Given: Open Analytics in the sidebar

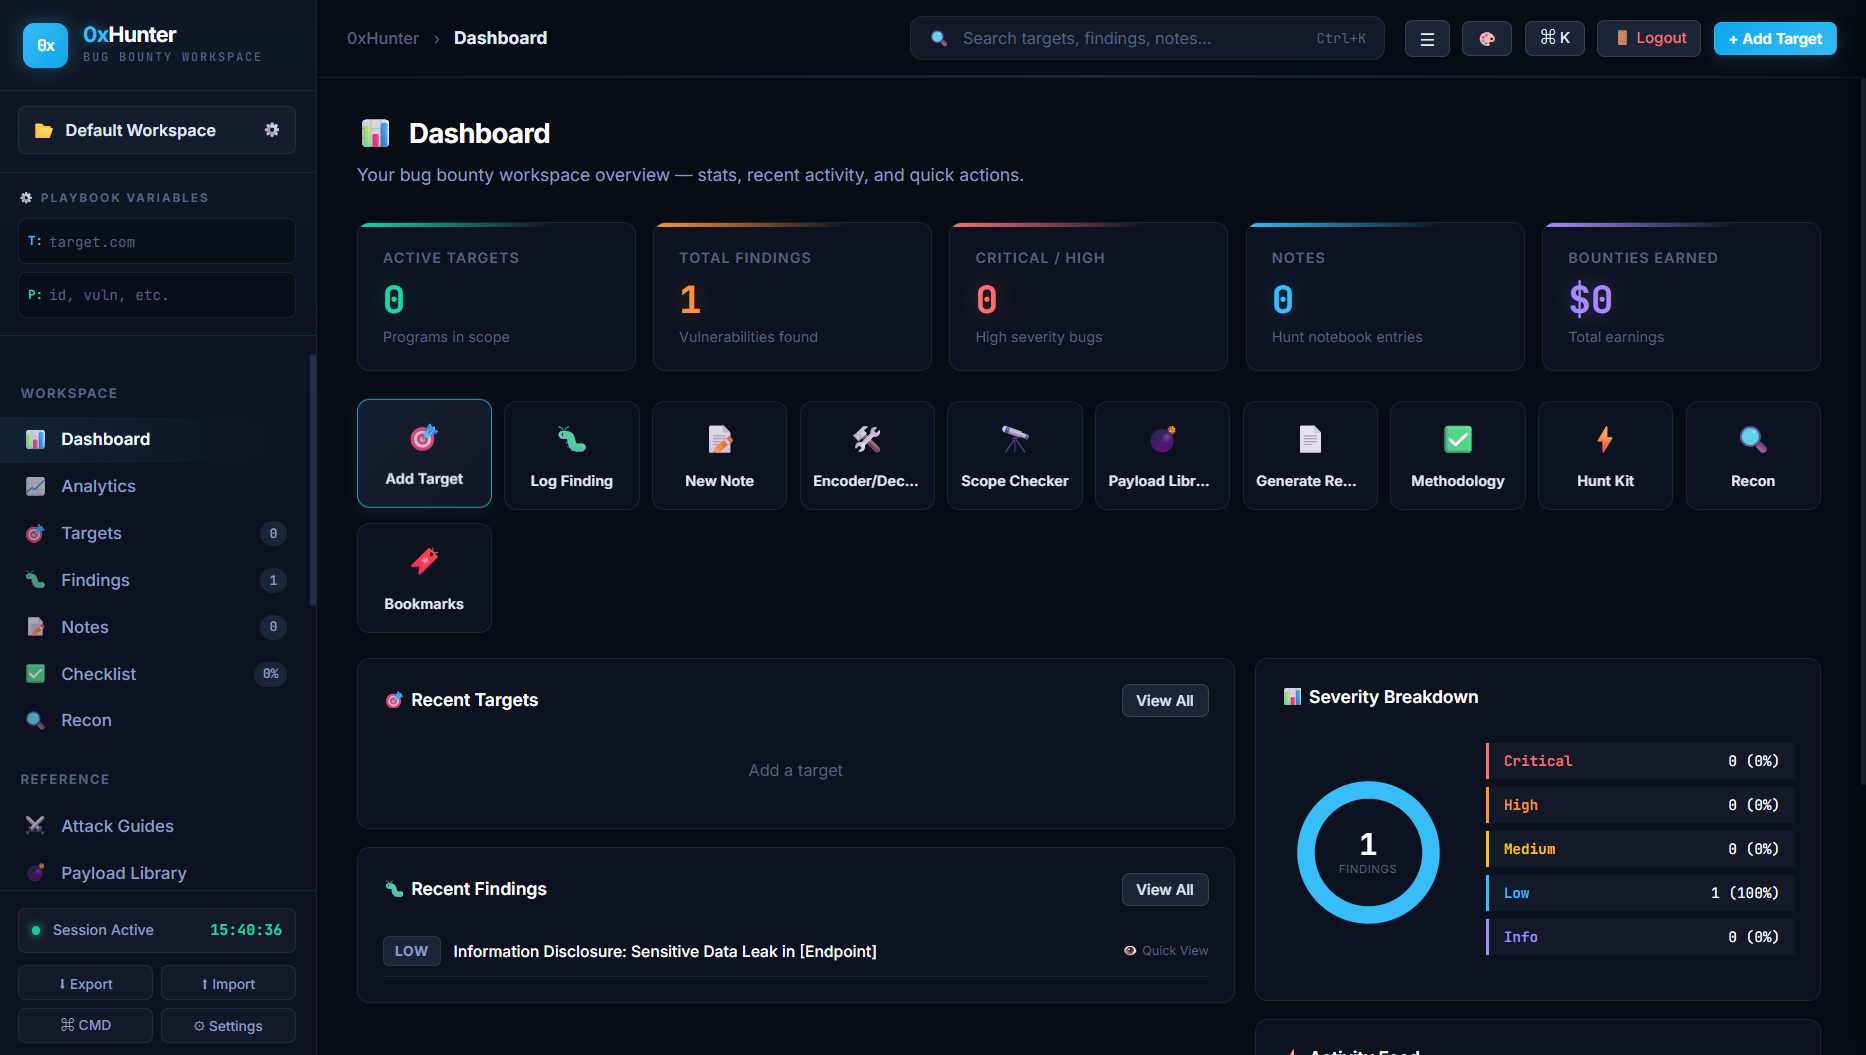Looking at the screenshot, I should pos(157,486).
